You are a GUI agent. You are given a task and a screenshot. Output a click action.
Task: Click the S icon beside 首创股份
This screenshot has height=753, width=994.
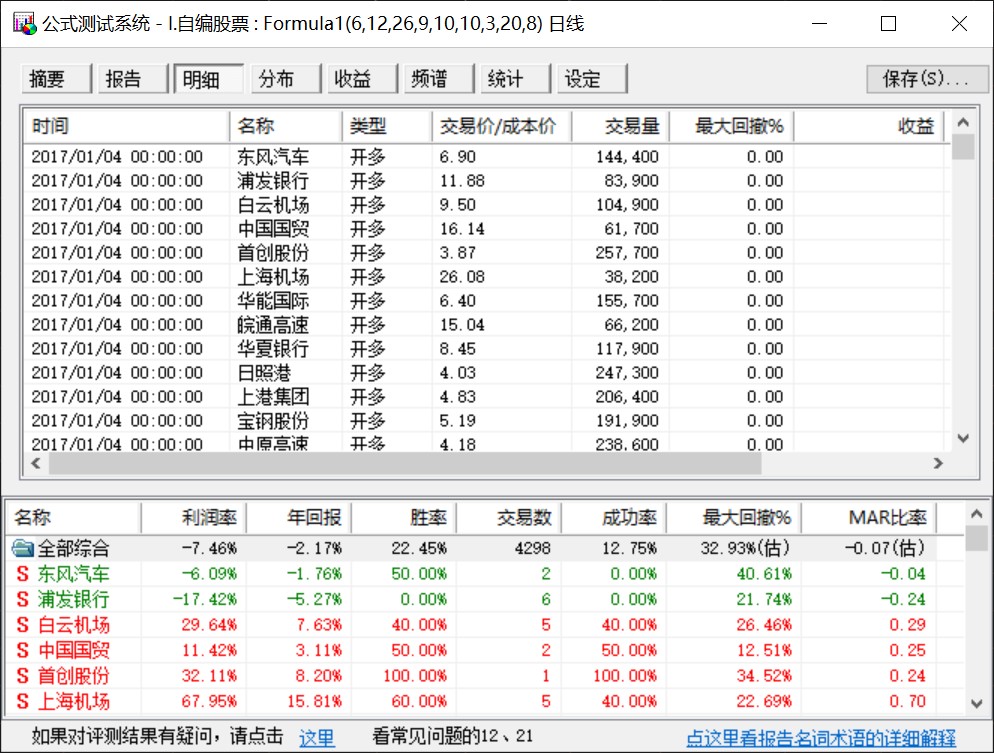[x=23, y=676]
